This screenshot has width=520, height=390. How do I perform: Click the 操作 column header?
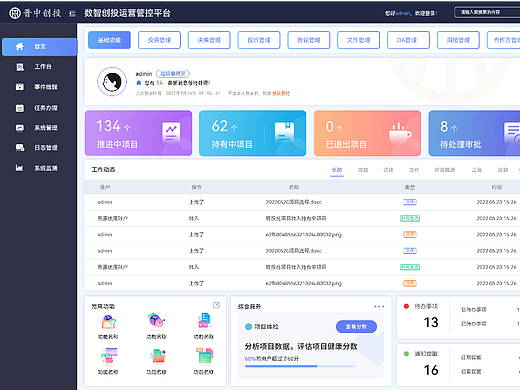(196, 187)
